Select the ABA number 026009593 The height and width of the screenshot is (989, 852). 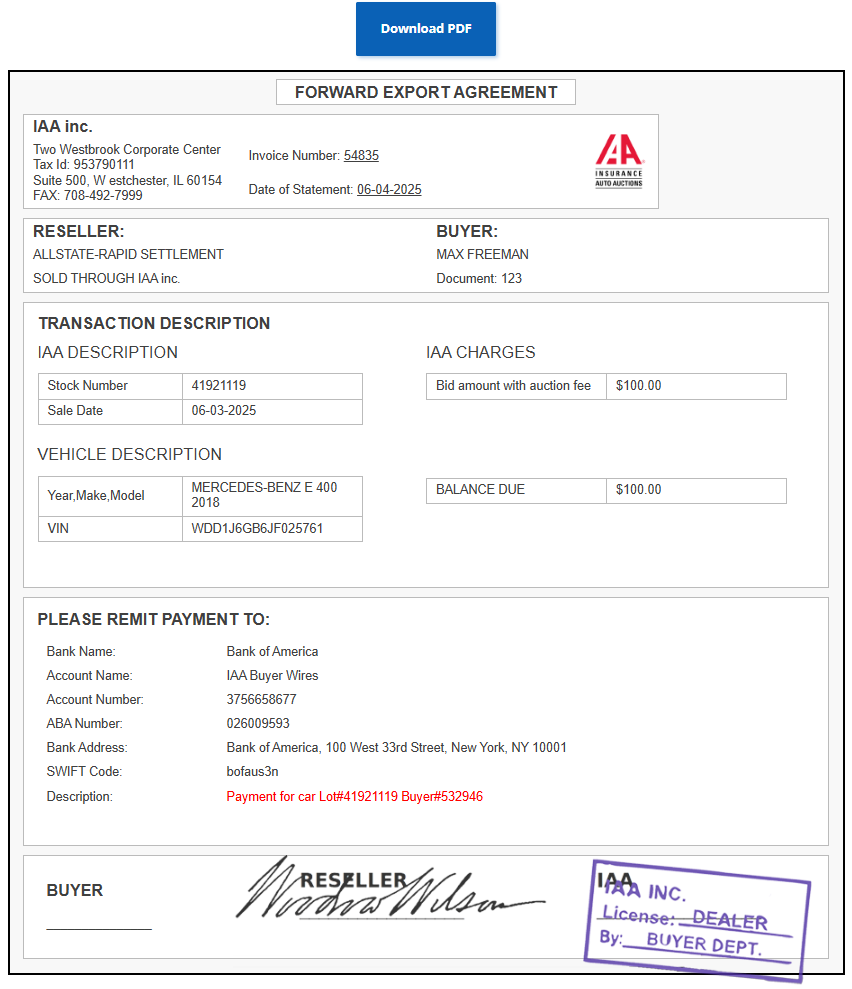pyautogui.click(x=258, y=723)
